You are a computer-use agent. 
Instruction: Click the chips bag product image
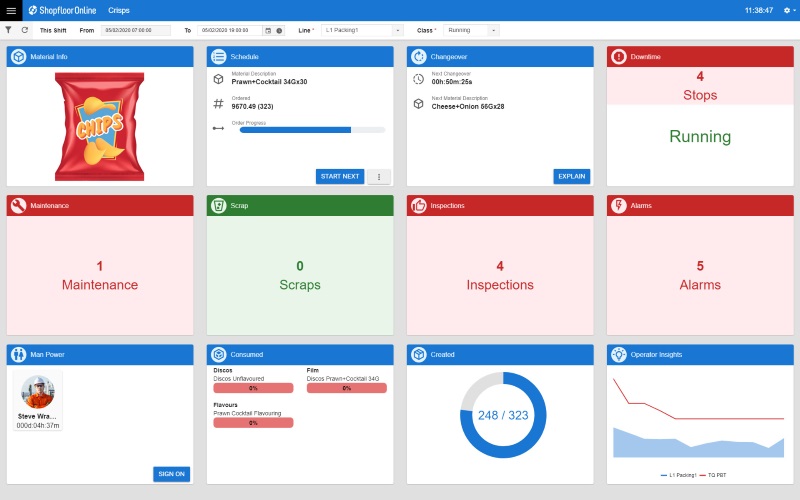tap(99, 127)
